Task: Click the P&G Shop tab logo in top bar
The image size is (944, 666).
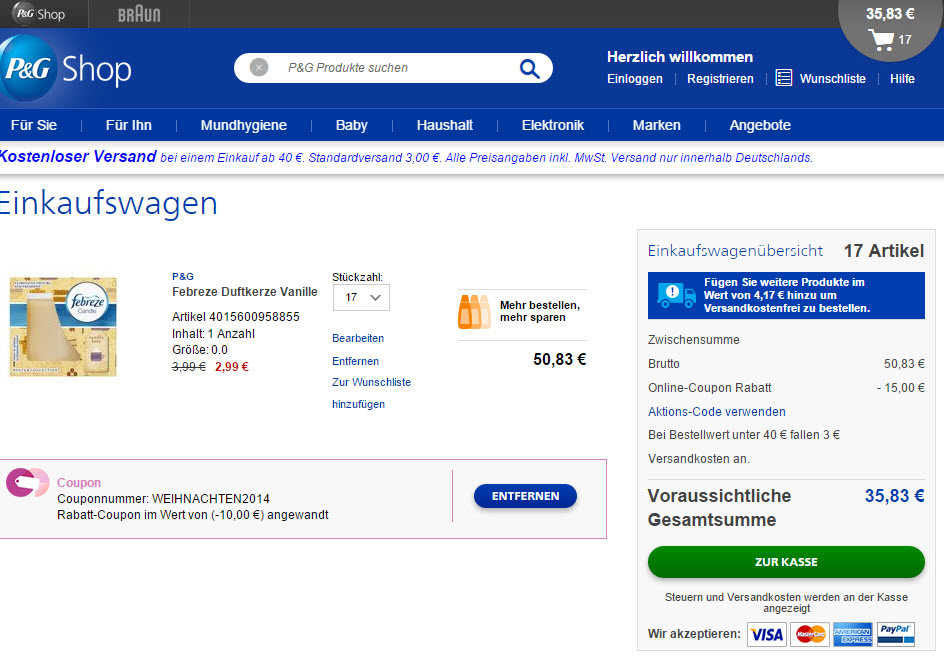Action: (39, 13)
